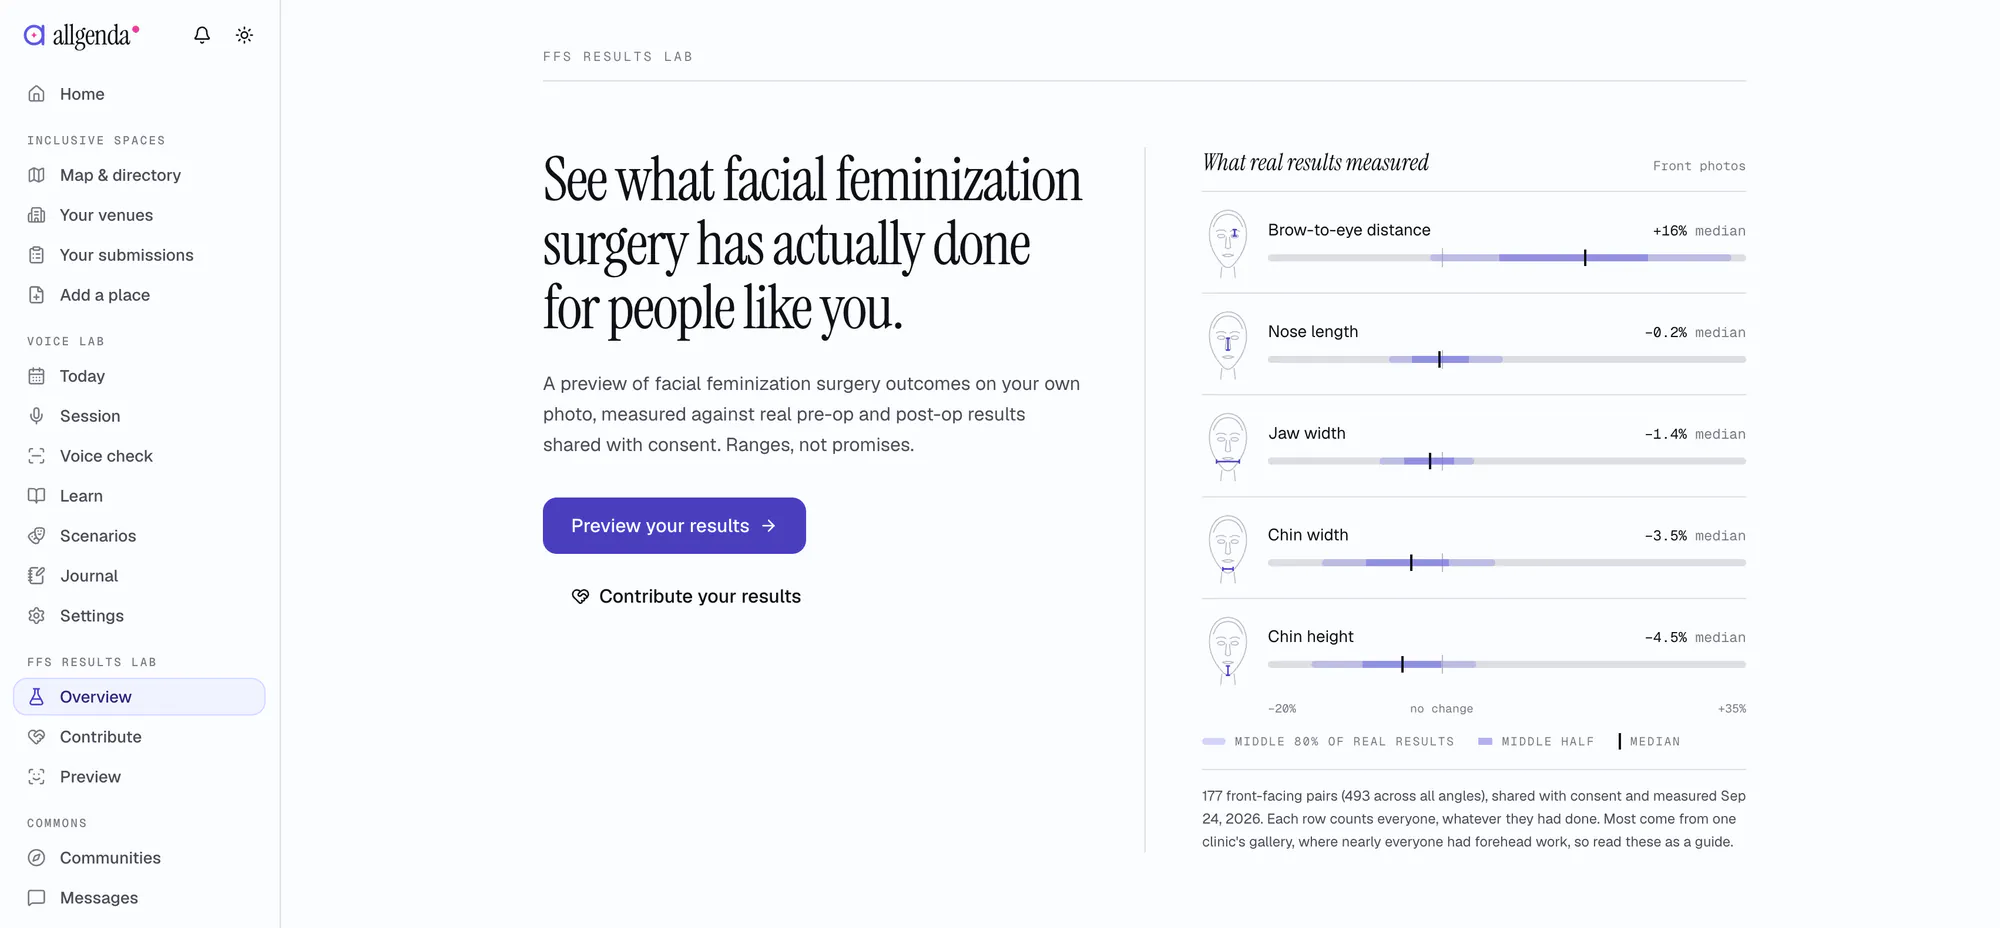This screenshot has width=2000, height=928.
Task: Click the Jaw width range bar
Action: point(1507,461)
